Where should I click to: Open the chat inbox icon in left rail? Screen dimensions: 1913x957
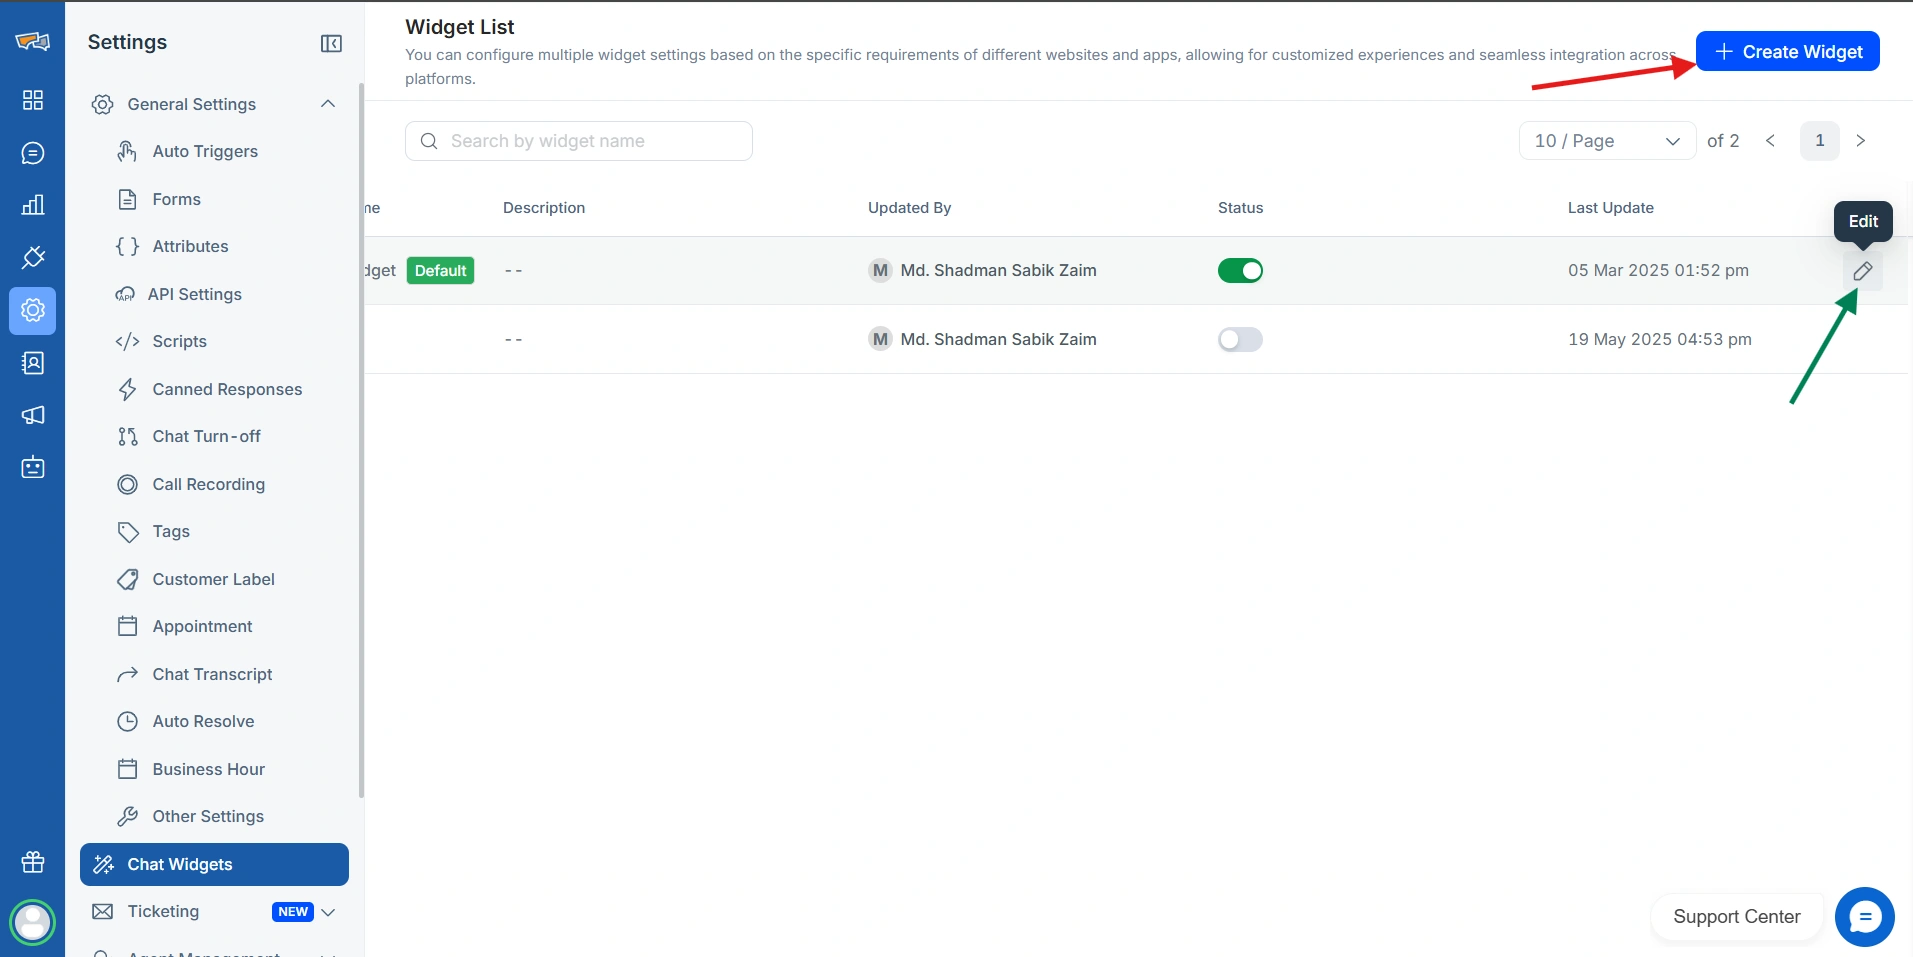click(33, 153)
